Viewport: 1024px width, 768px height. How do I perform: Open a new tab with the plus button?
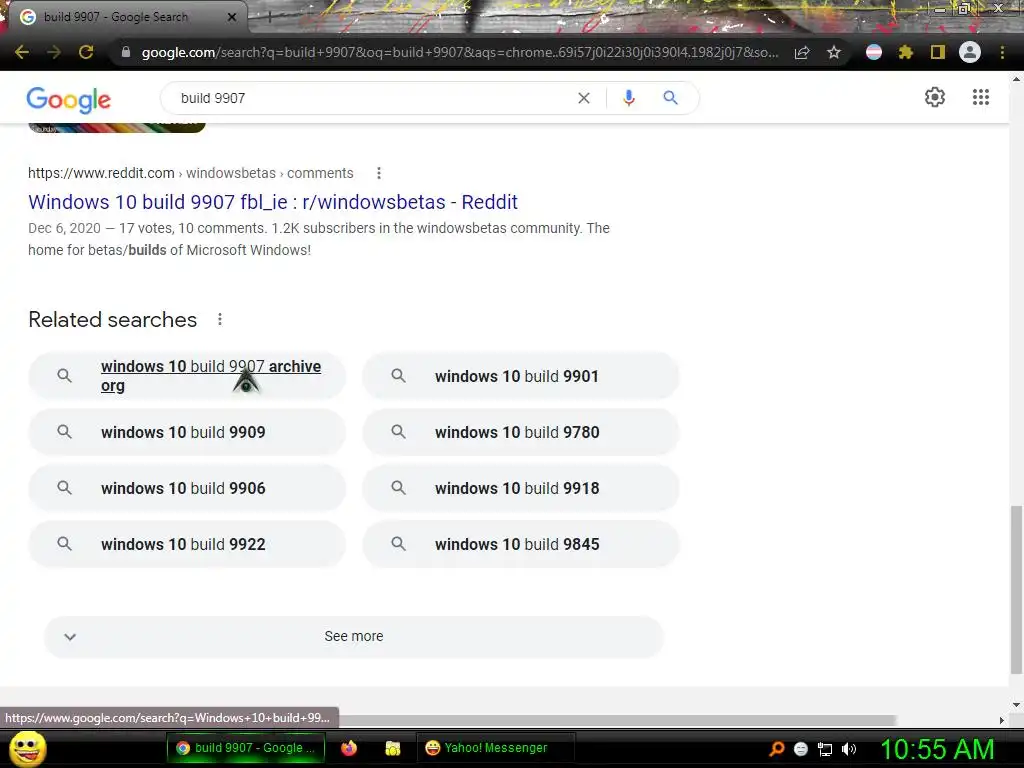point(269,17)
